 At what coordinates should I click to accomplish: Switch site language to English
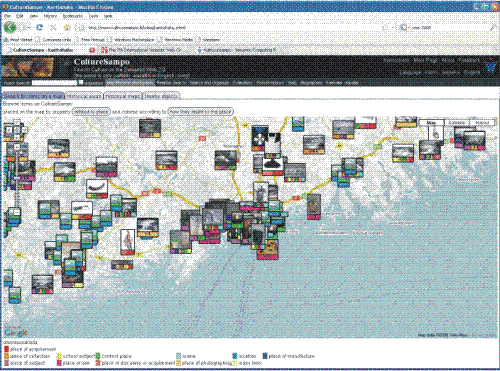point(472,72)
